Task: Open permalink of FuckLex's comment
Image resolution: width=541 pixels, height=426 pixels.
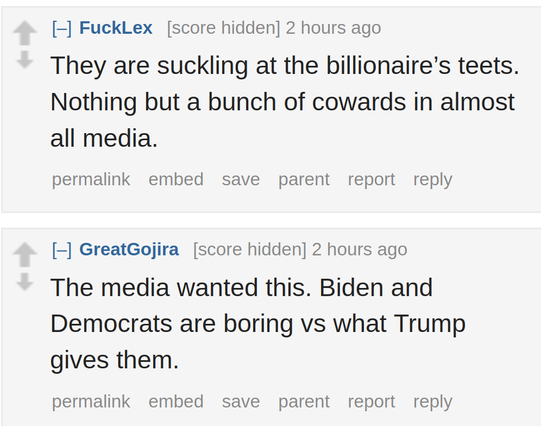Action: point(91,179)
